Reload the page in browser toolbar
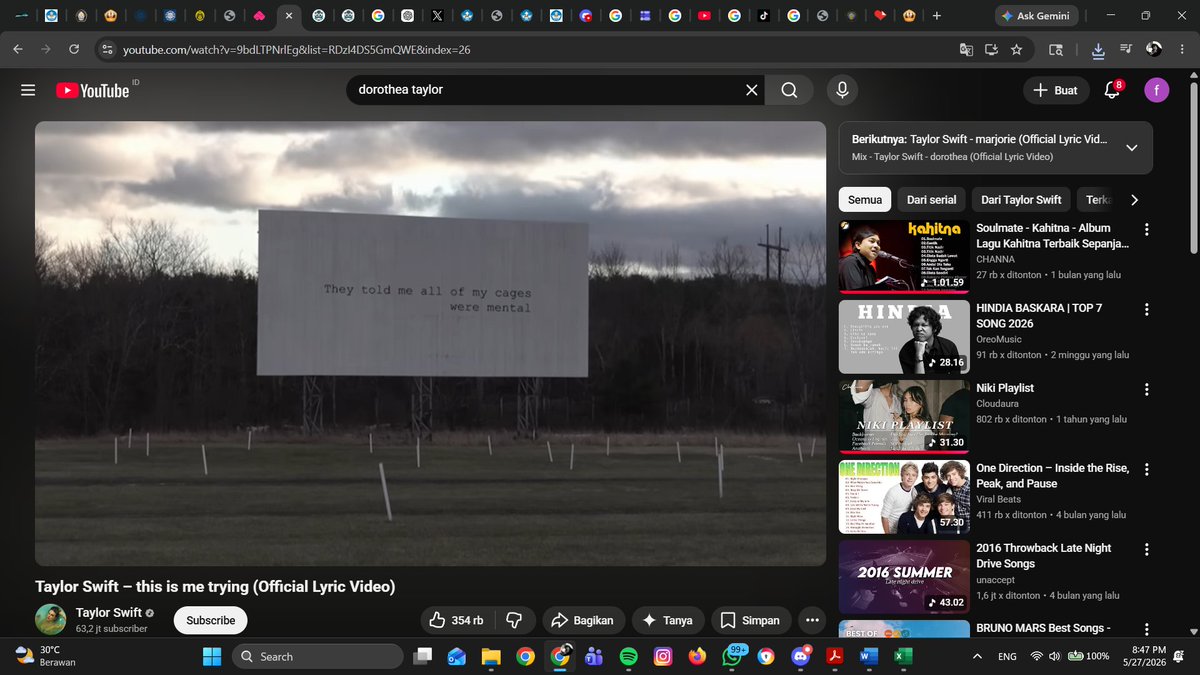This screenshot has height=675, width=1200. [x=74, y=49]
